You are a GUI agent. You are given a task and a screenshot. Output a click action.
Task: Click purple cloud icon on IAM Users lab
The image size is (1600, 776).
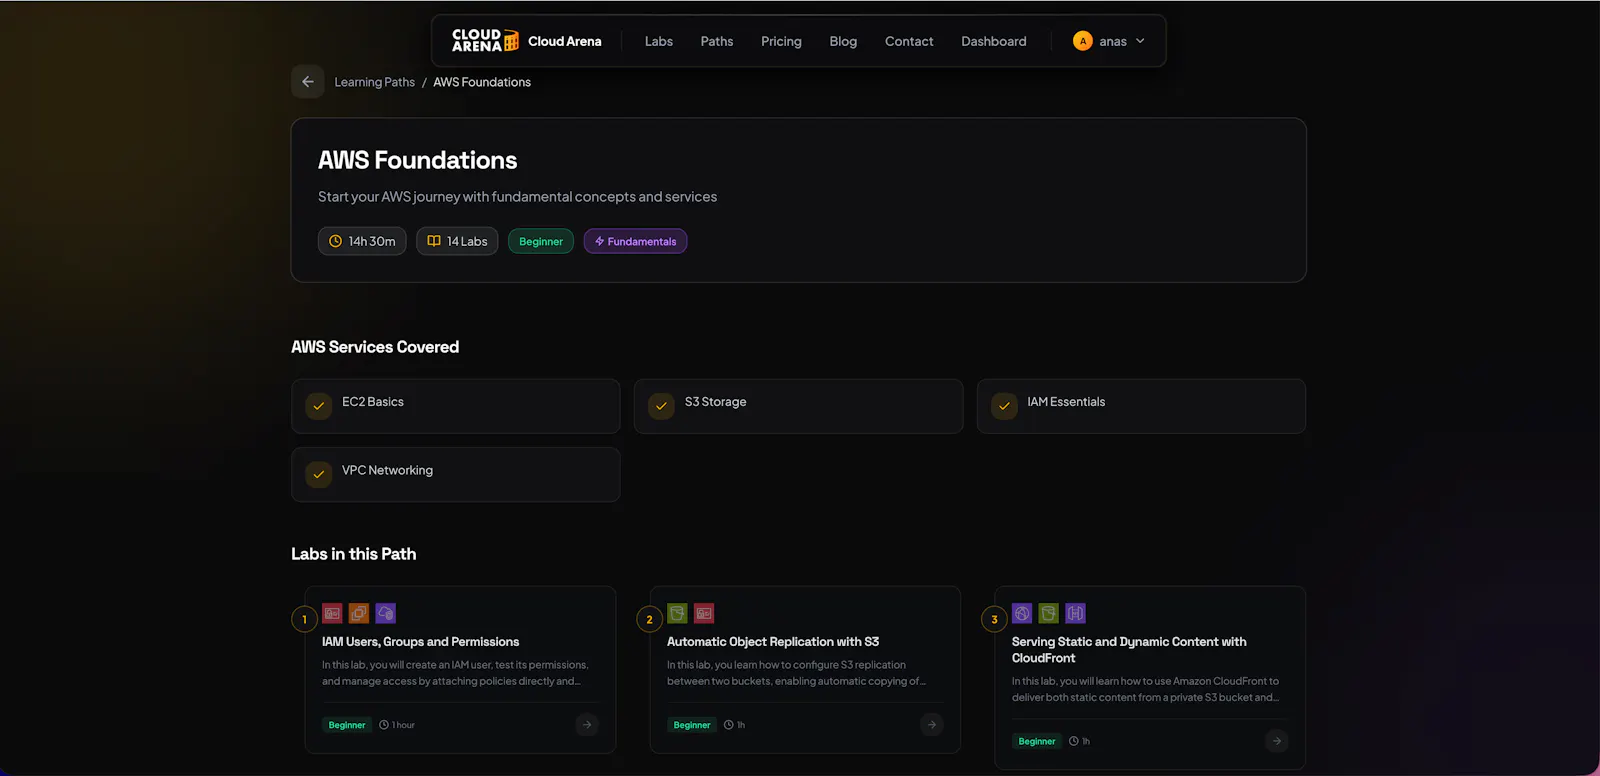386,613
